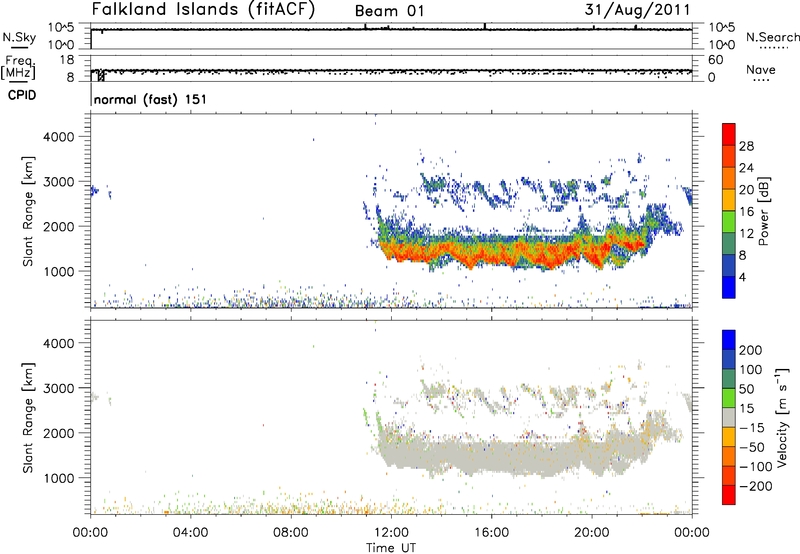The width and height of the screenshot is (800, 554).
Task: Click the power panel 'Slant Range [km]' axis label
Action: click(x=28, y=211)
